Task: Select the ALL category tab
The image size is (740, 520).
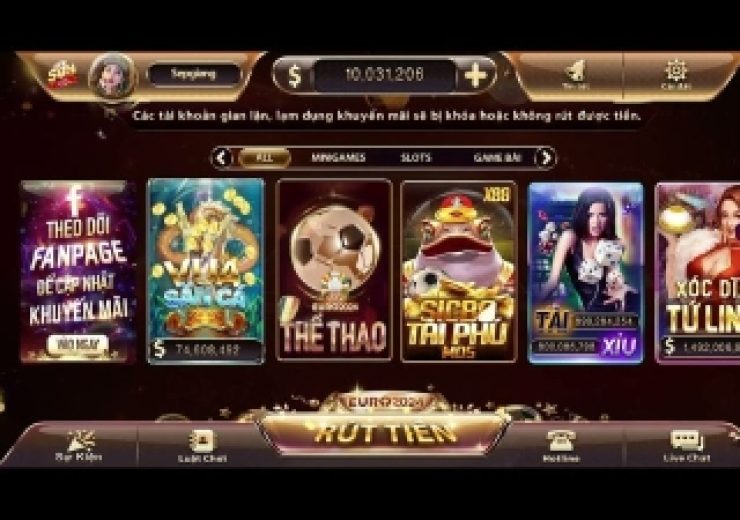Action: (x=264, y=158)
